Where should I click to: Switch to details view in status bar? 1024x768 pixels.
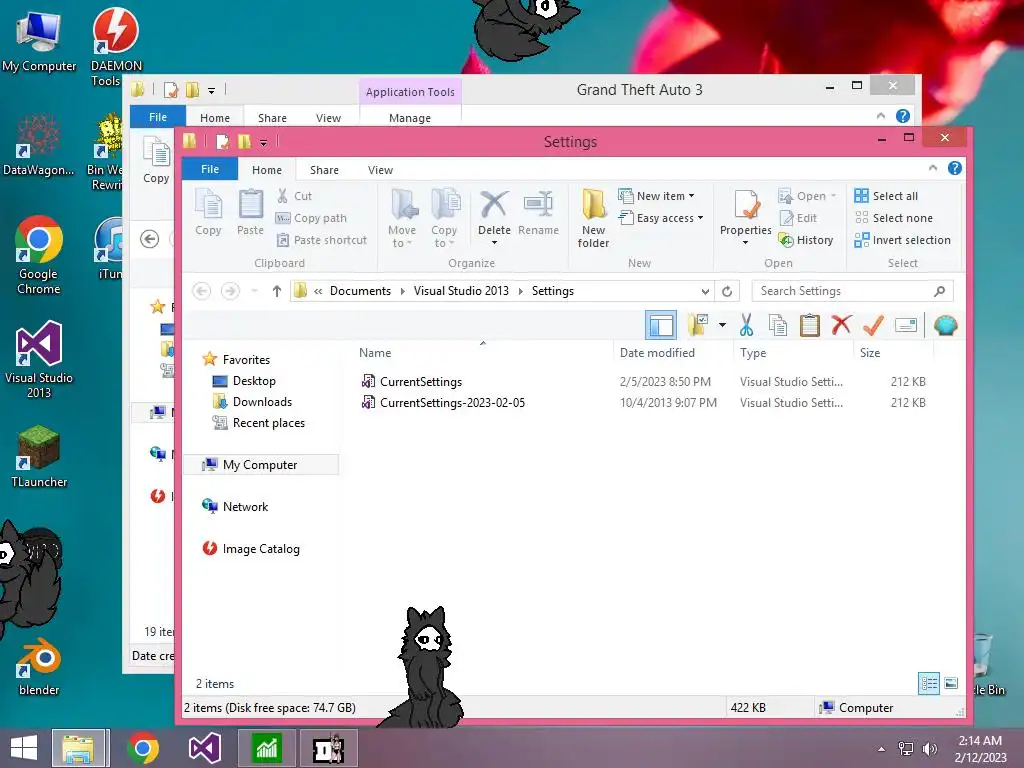[929, 684]
